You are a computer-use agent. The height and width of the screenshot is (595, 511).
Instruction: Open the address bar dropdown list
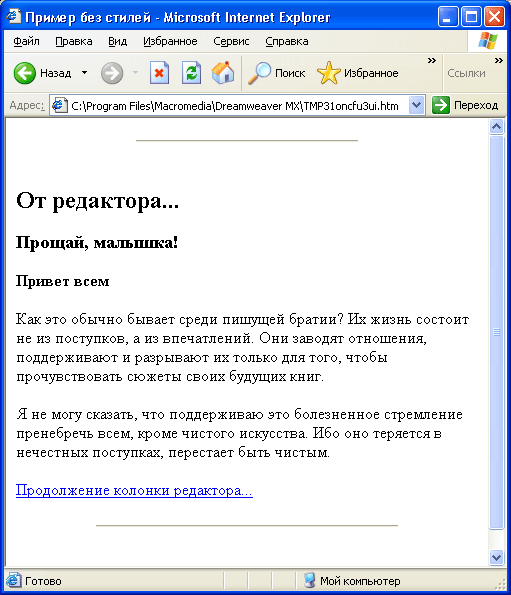(417, 105)
